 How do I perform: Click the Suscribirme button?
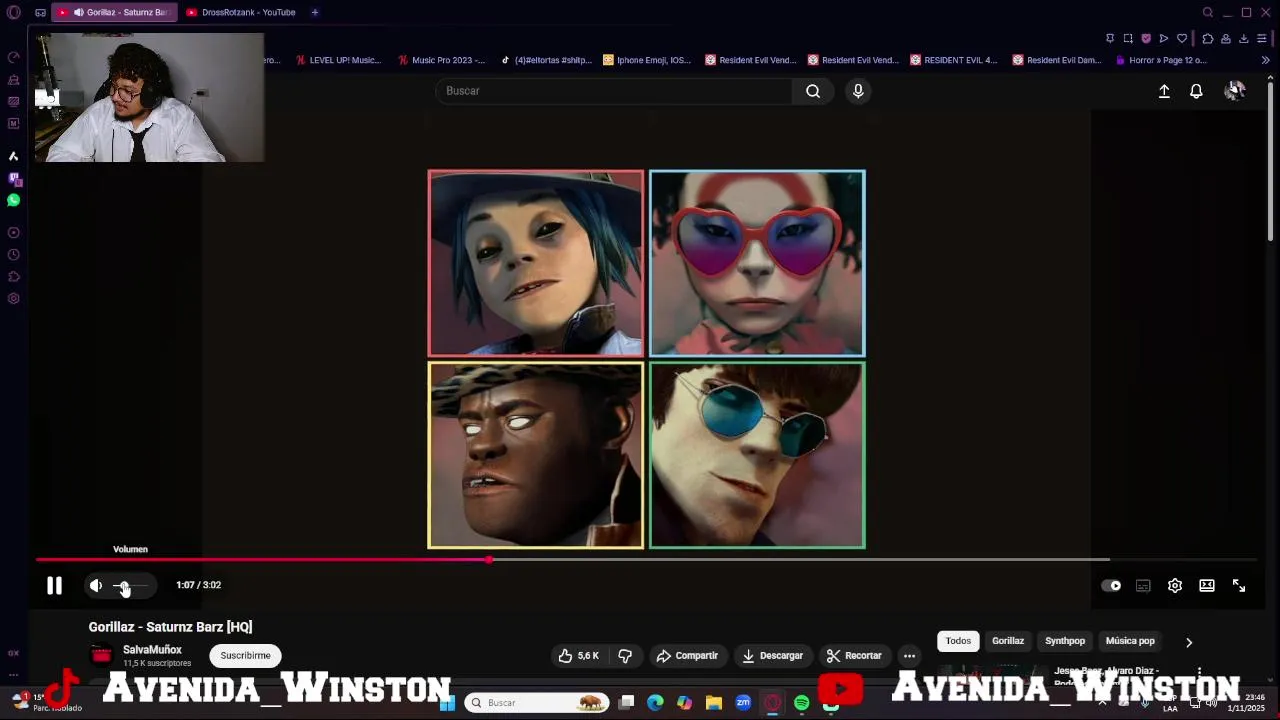(245, 656)
